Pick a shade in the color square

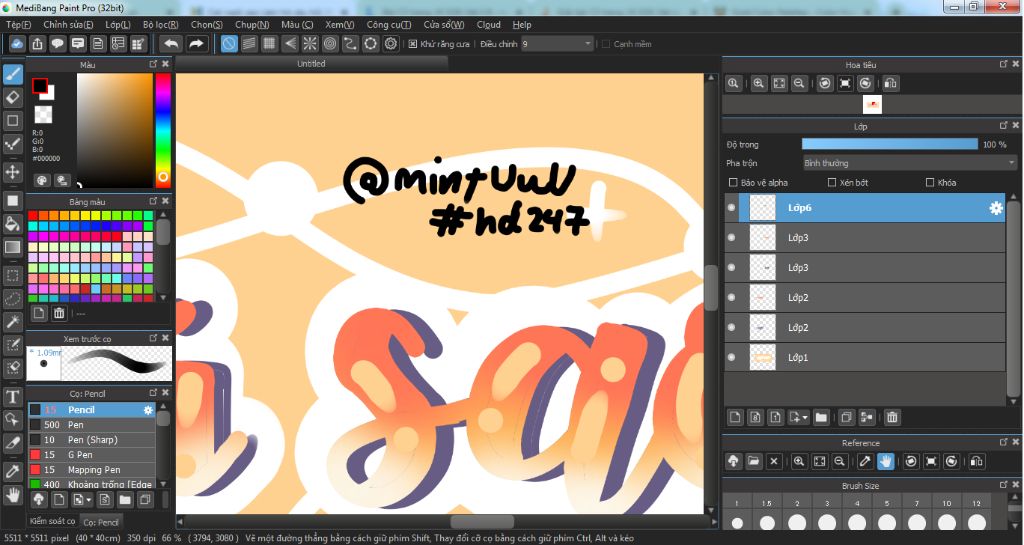(115, 131)
